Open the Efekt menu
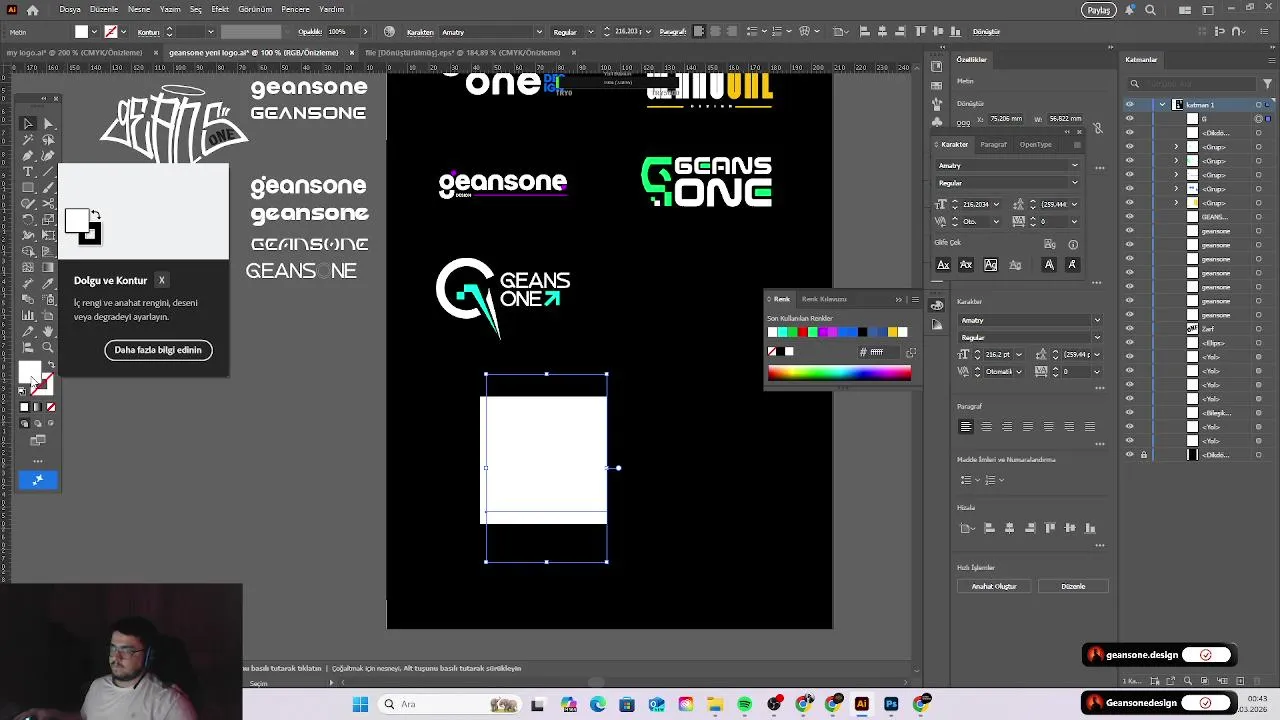The image size is (1280, 720). (x=220, y=10)
